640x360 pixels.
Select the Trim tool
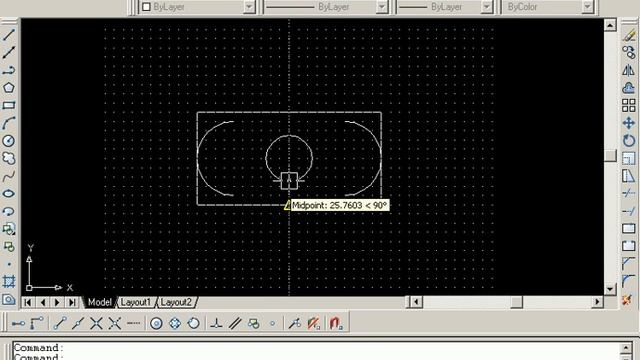point(629,193)
